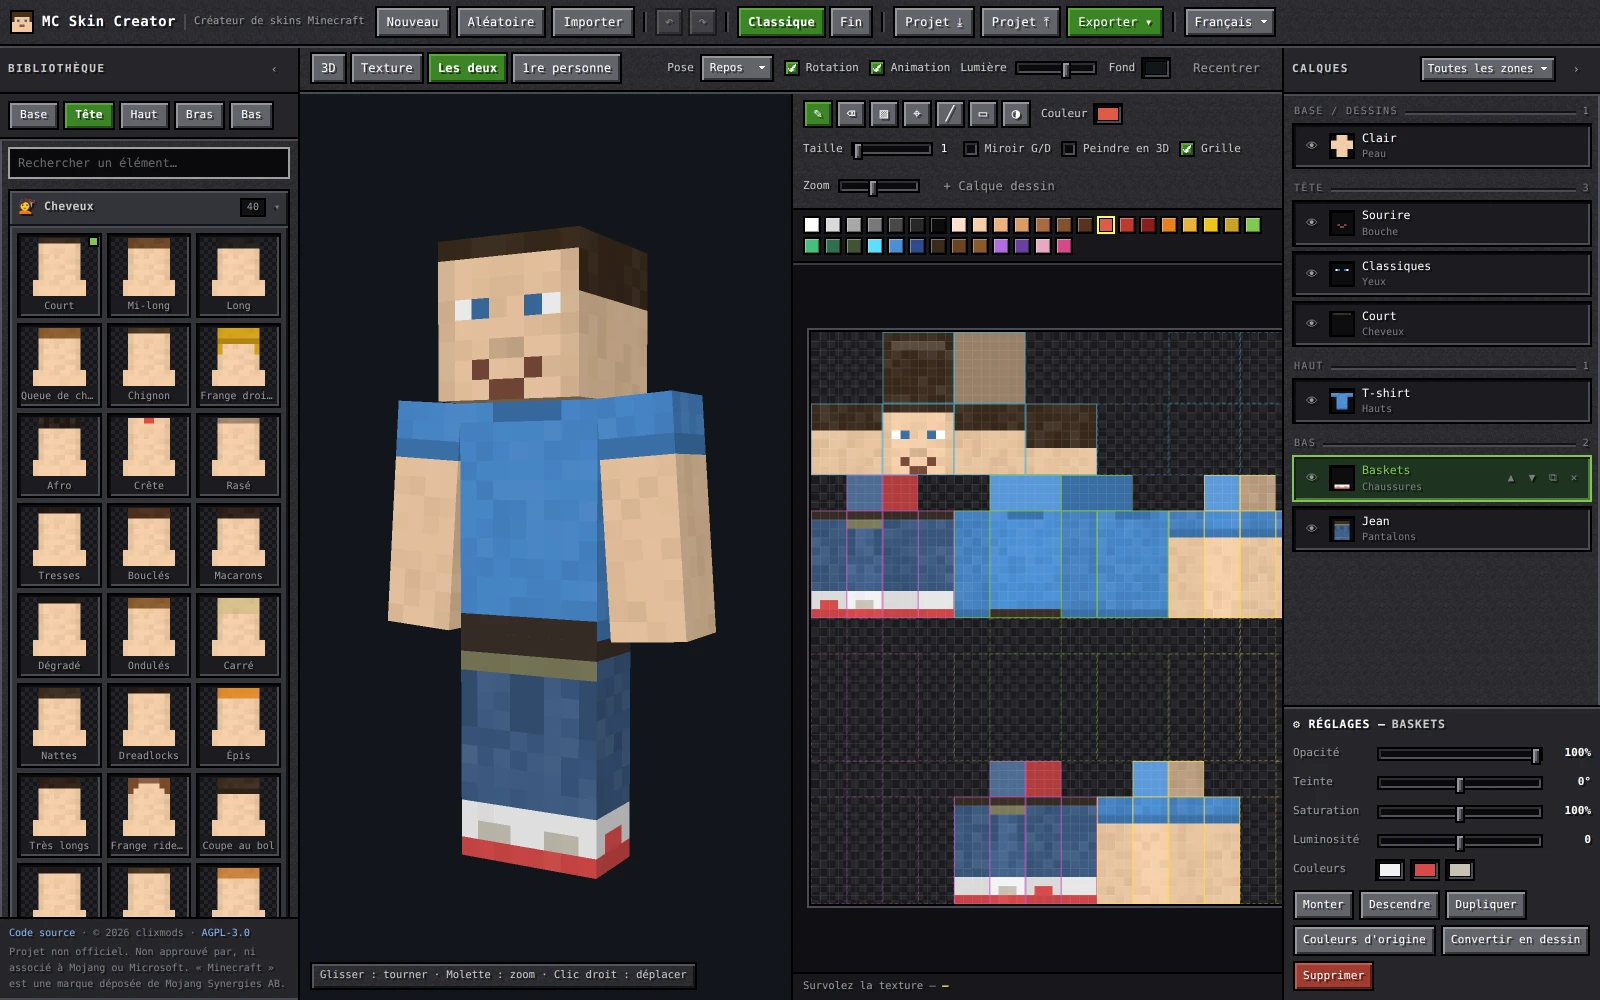
Task: Select the pencil drawing tool
Action: coord(817,114)
